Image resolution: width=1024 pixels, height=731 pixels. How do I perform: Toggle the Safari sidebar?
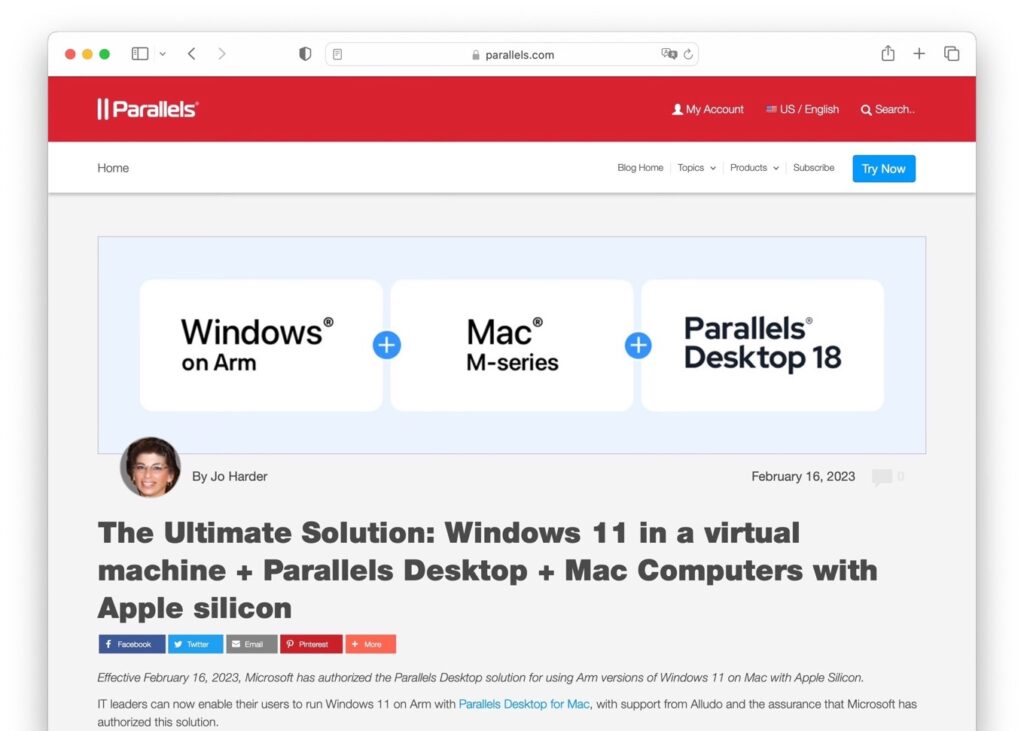138,54
